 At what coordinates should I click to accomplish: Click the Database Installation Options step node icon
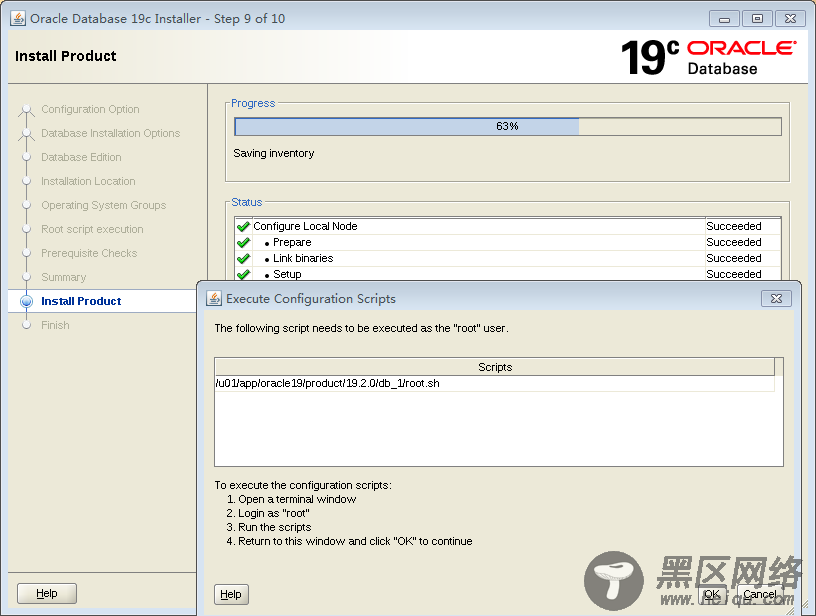(26, 134)
